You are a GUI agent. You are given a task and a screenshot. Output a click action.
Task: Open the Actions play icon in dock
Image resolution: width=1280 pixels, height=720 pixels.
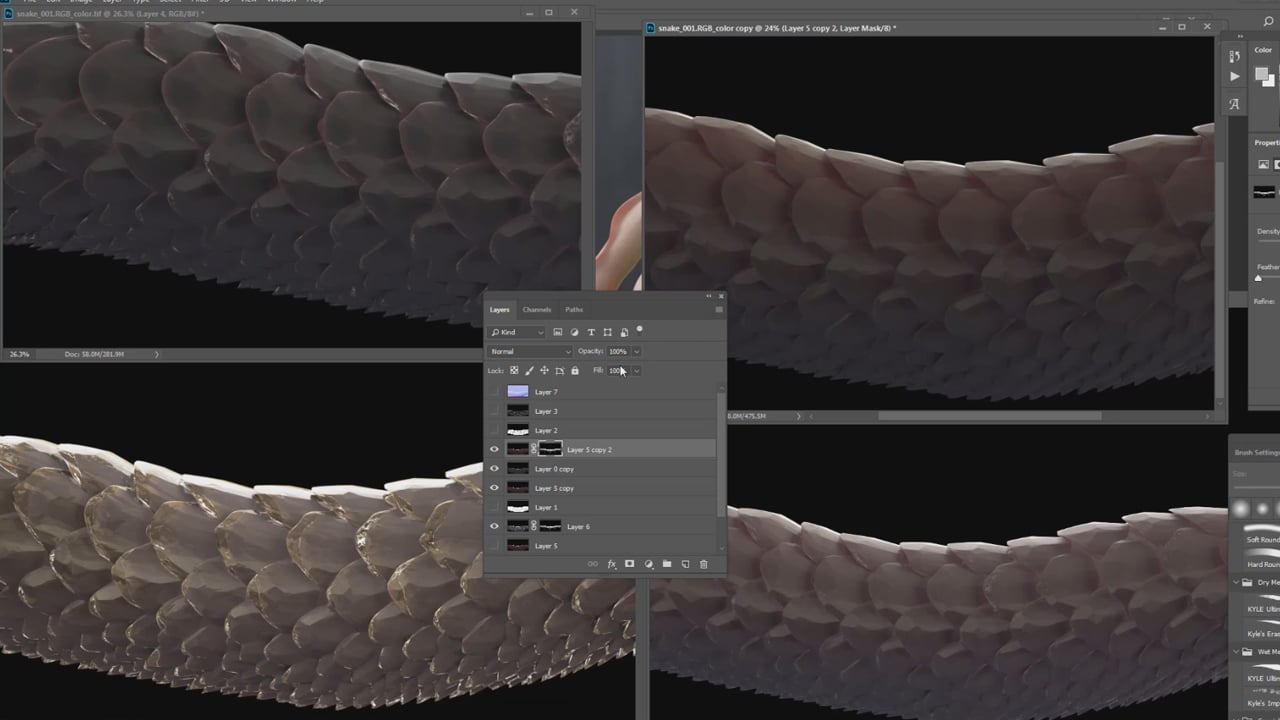click(1234, 77)
